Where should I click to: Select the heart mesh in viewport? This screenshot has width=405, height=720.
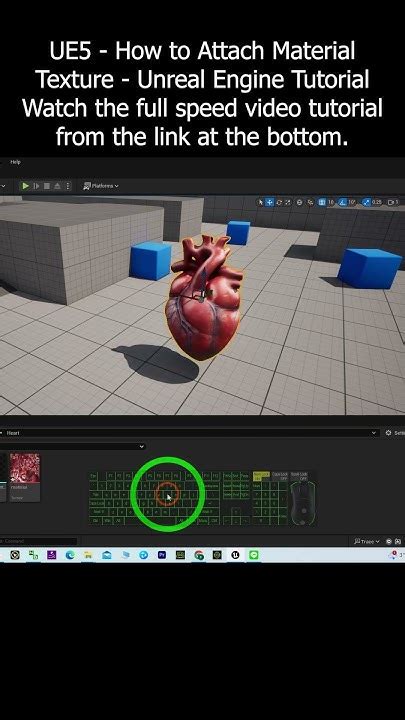[x=202, y=298]
